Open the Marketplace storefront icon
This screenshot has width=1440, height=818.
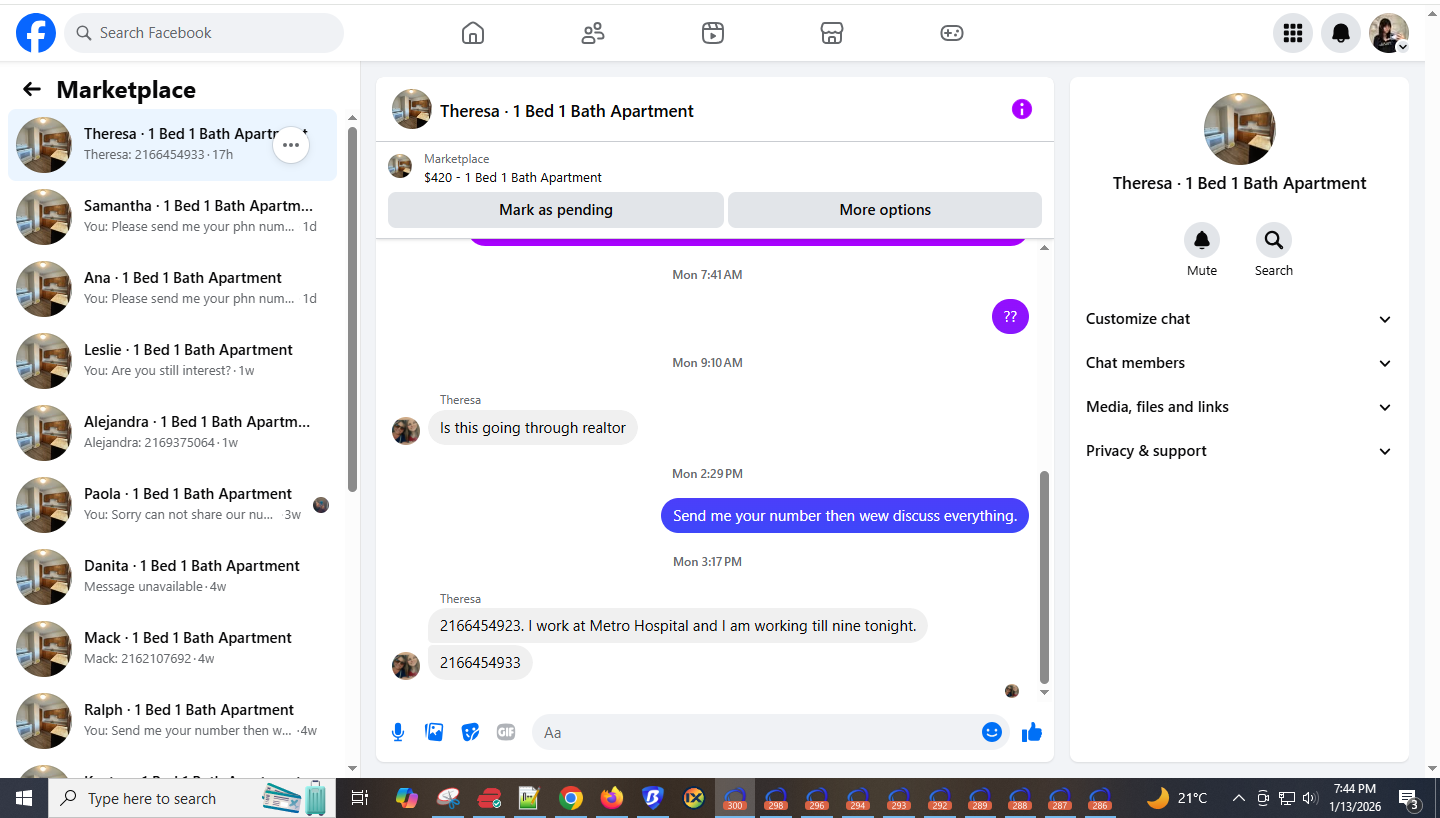click(x=832, y=33)
